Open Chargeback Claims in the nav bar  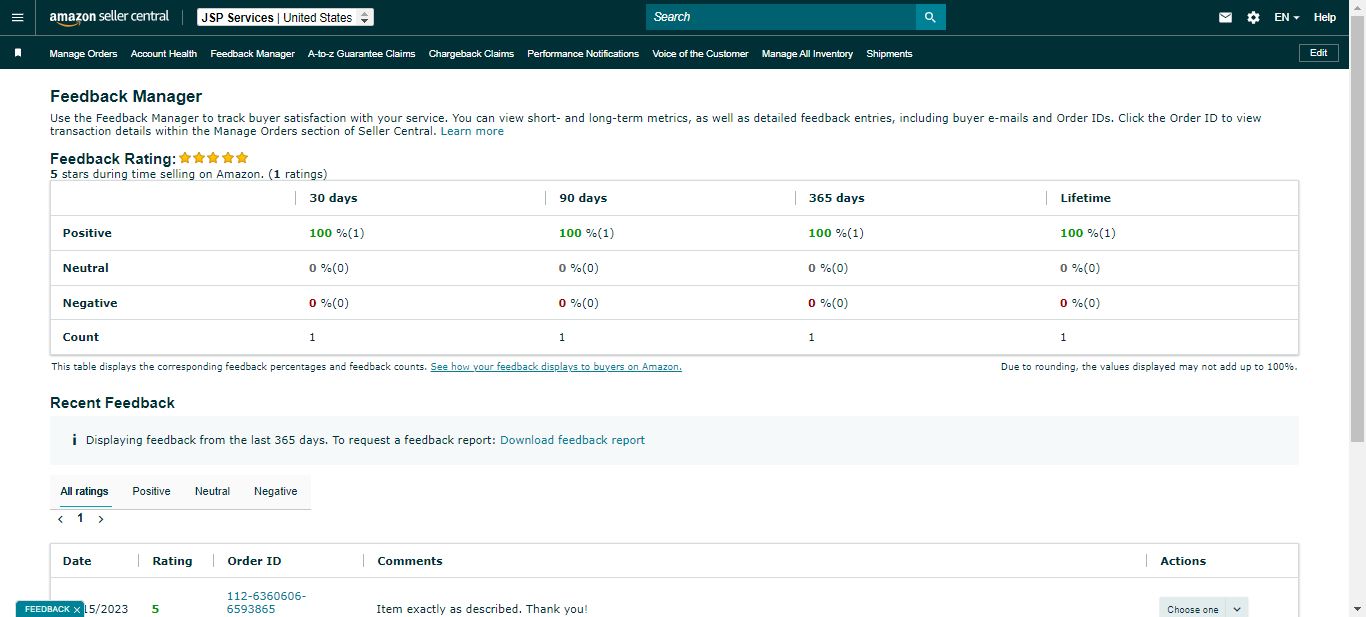[471, 54]
